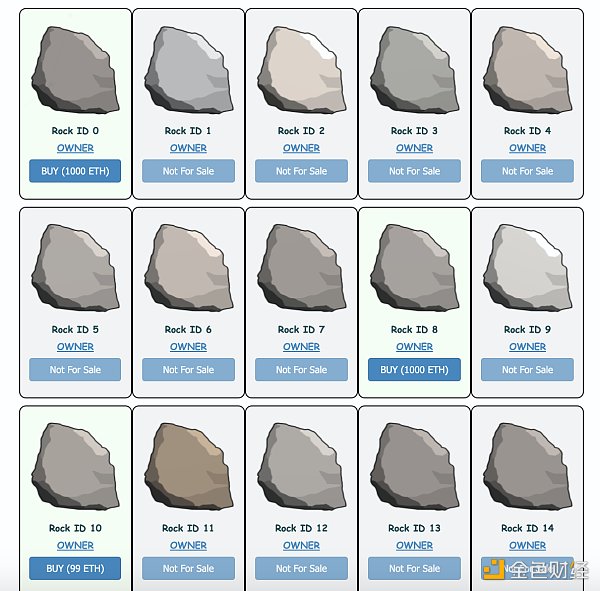Click the Rock ID 13 rock image
600x591 pixels.
pos(414,466)
